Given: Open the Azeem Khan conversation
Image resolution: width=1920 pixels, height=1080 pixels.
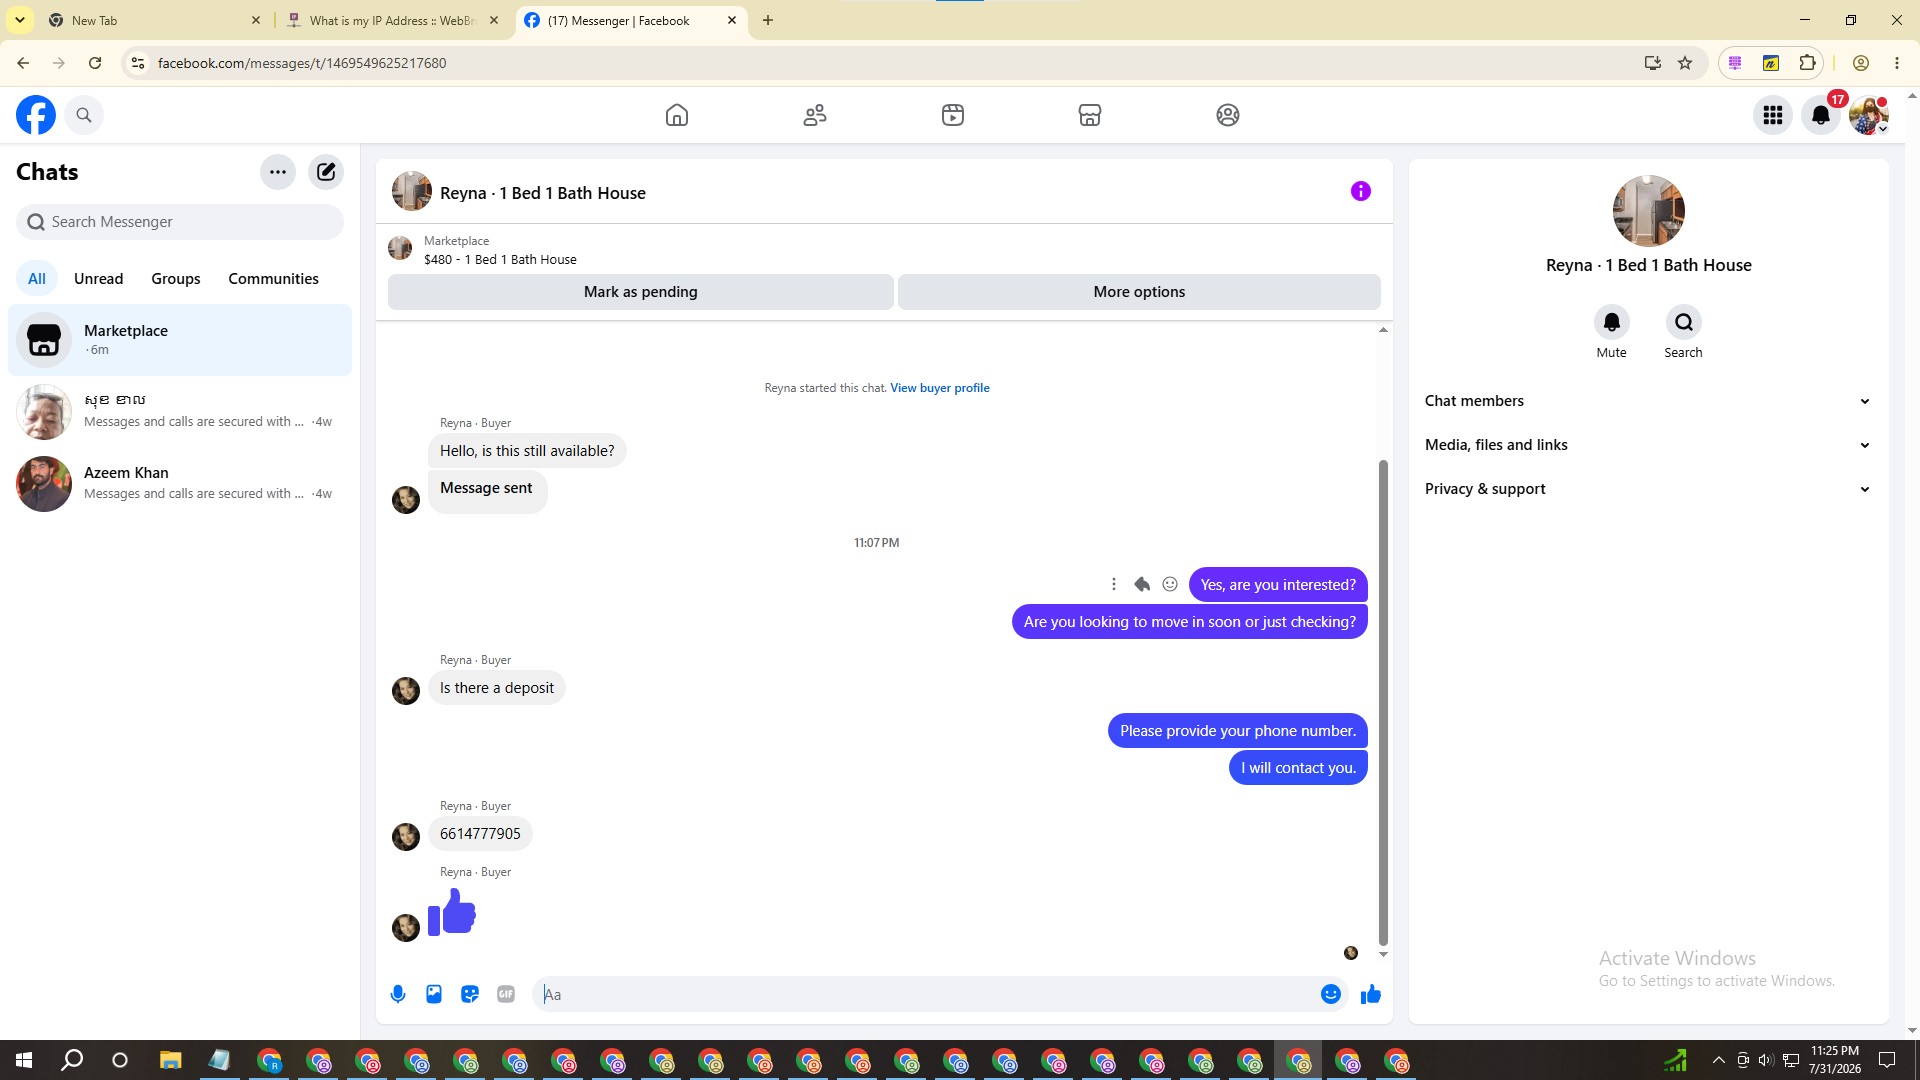Looking at the screenshot, I should click(x=180, y=484).
